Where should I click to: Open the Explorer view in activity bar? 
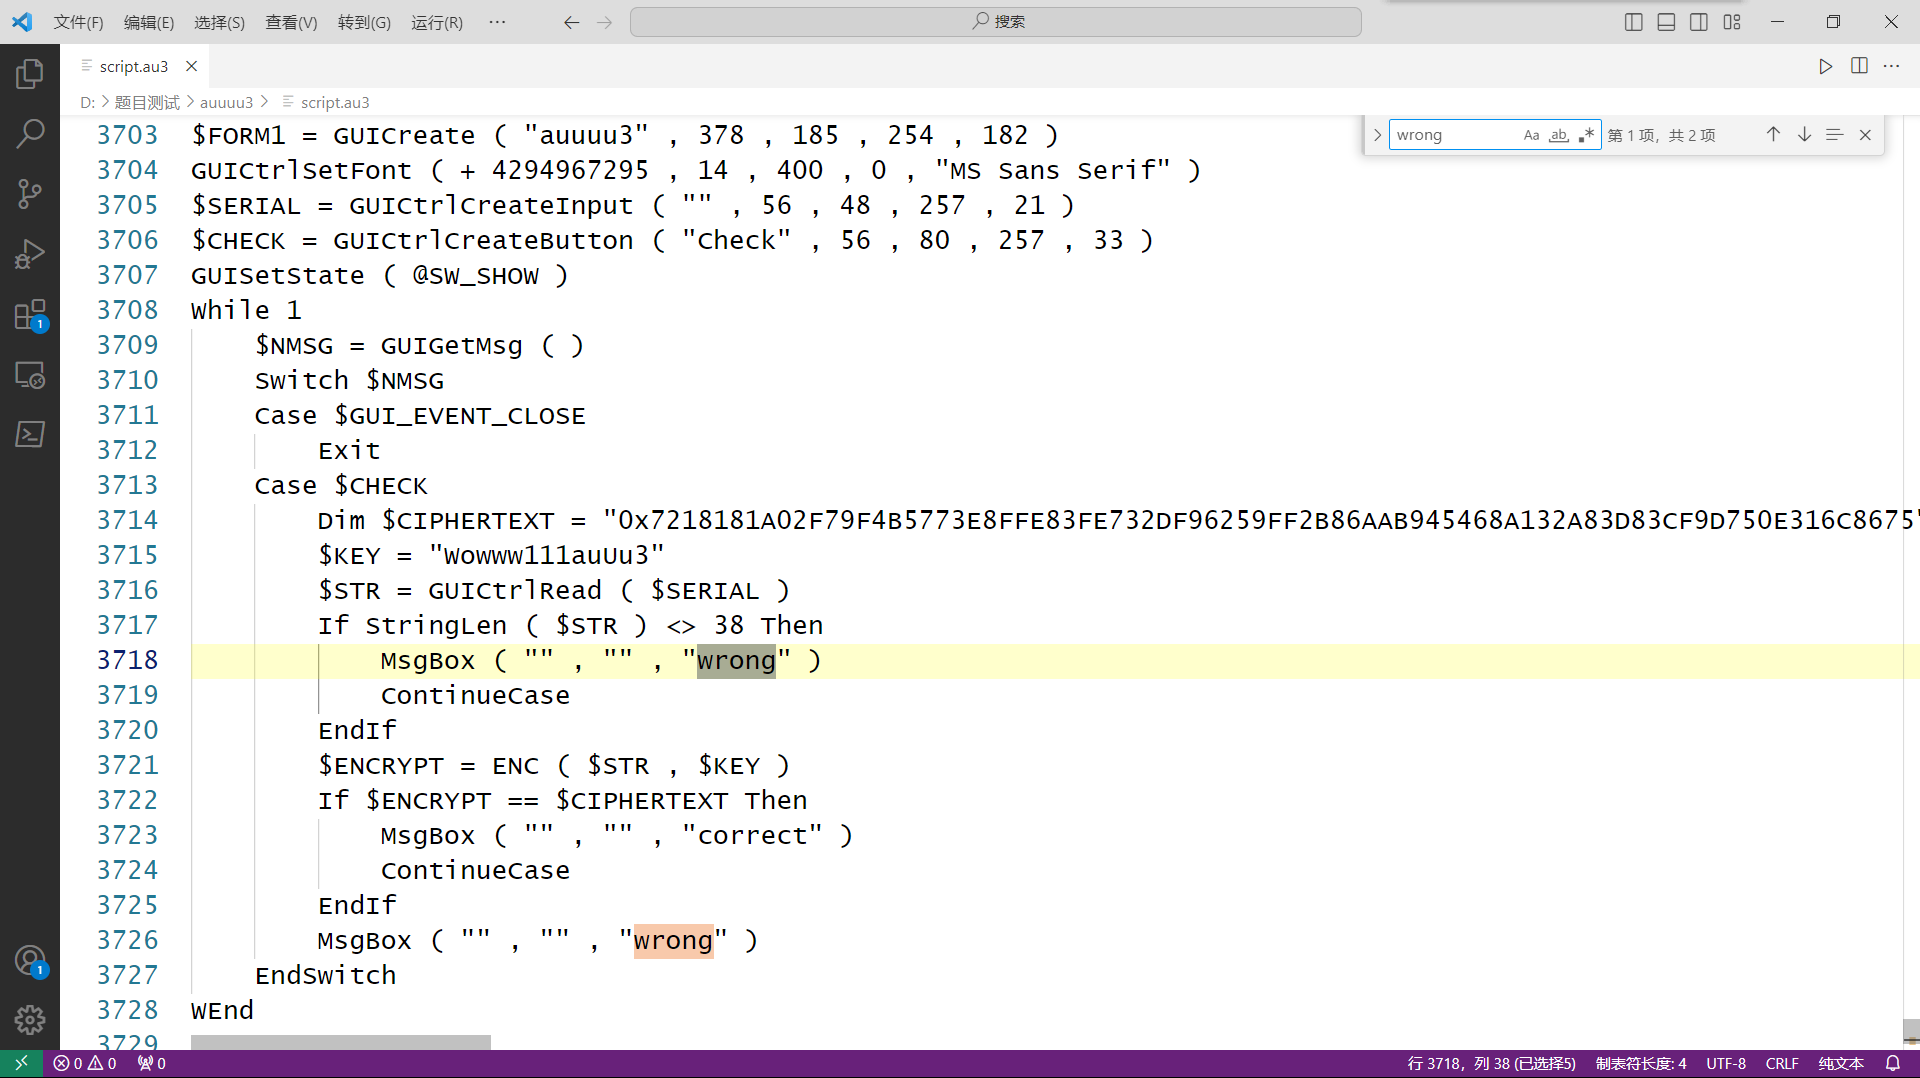[x=30, y=73]
